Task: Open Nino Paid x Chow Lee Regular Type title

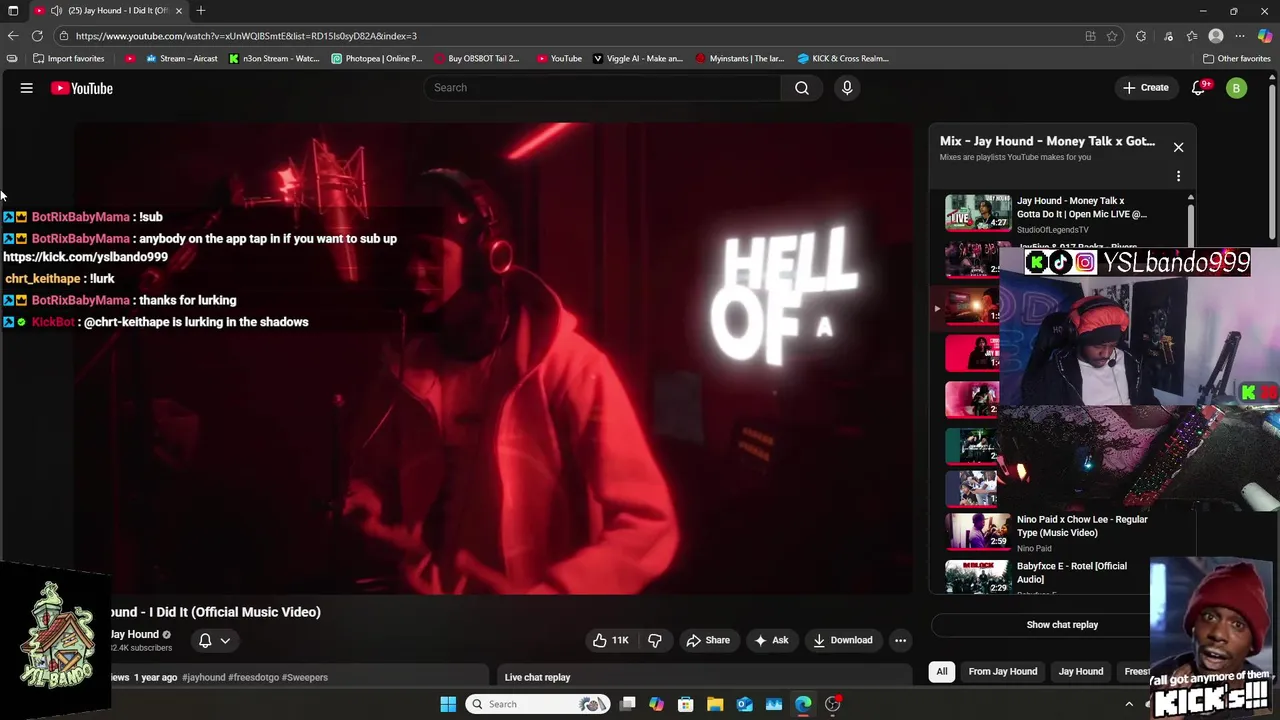Action: (1082, 526)
